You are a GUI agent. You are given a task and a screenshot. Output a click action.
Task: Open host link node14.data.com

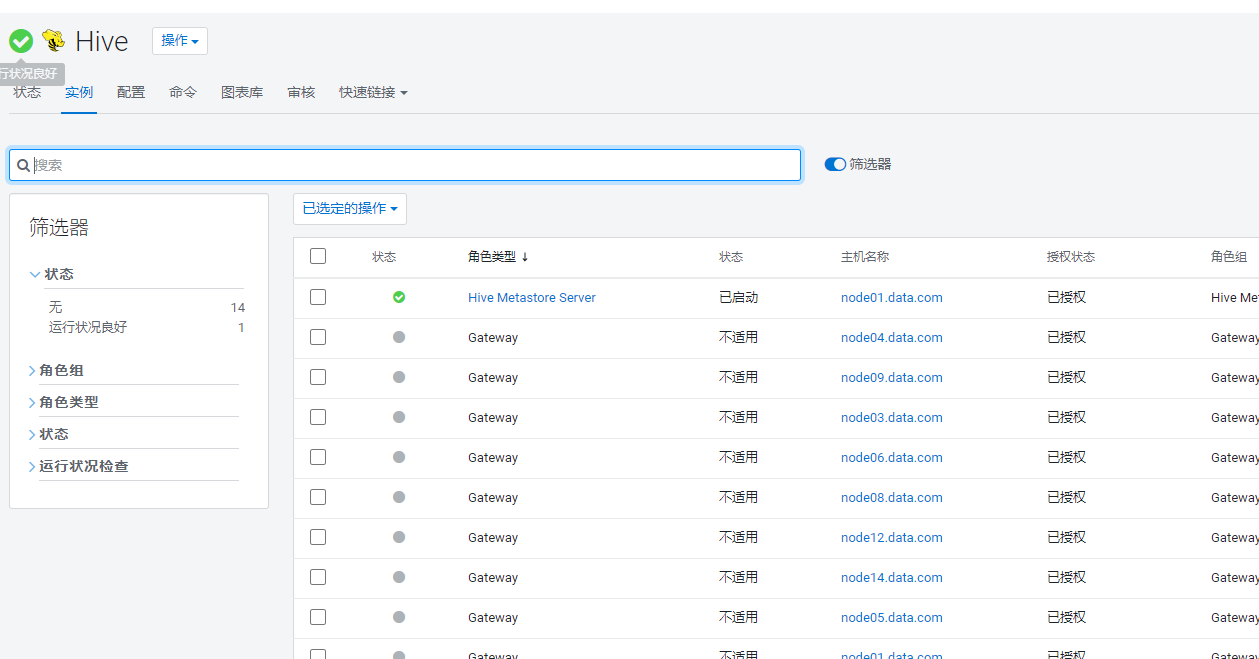coord(892,577)
